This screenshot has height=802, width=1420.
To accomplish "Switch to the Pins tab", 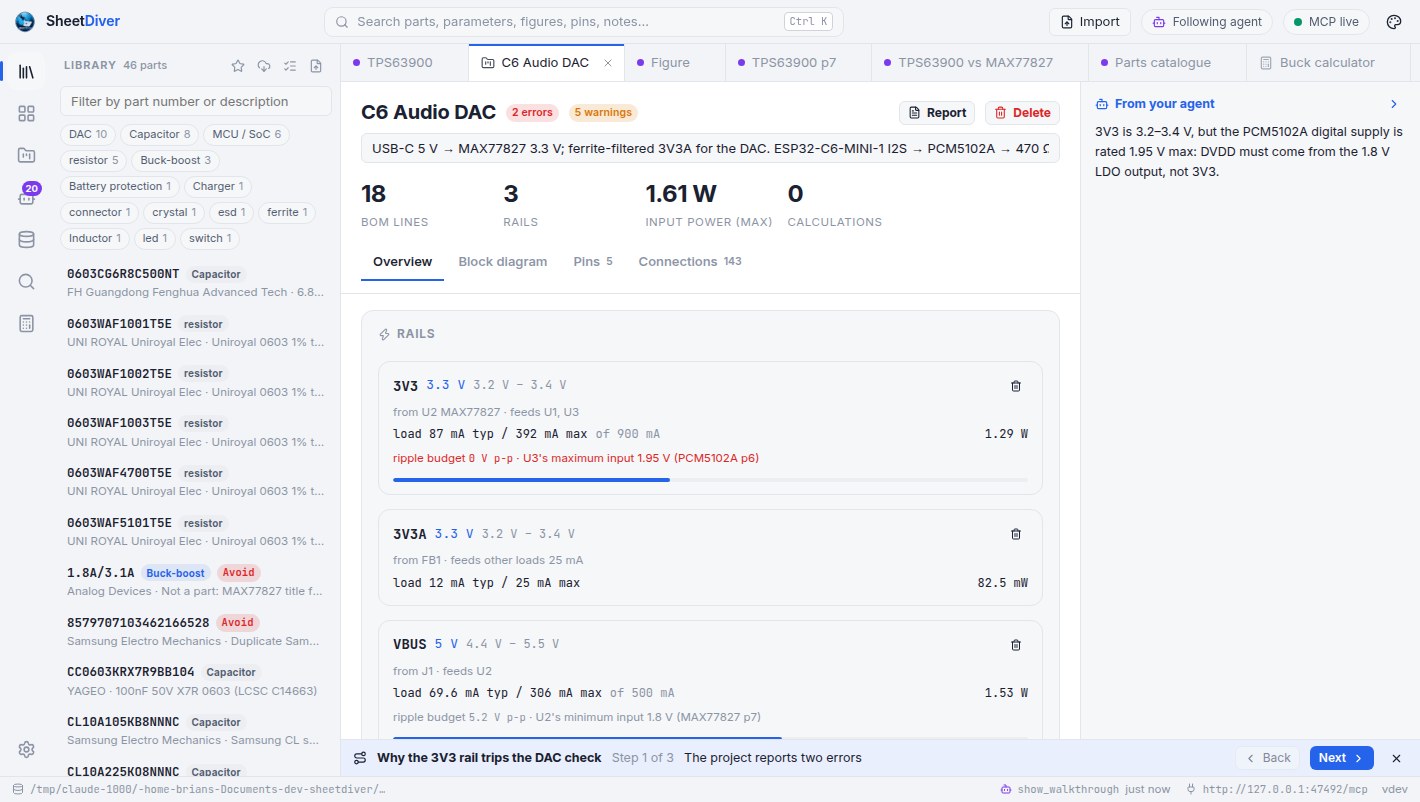I will coord(593,262).
